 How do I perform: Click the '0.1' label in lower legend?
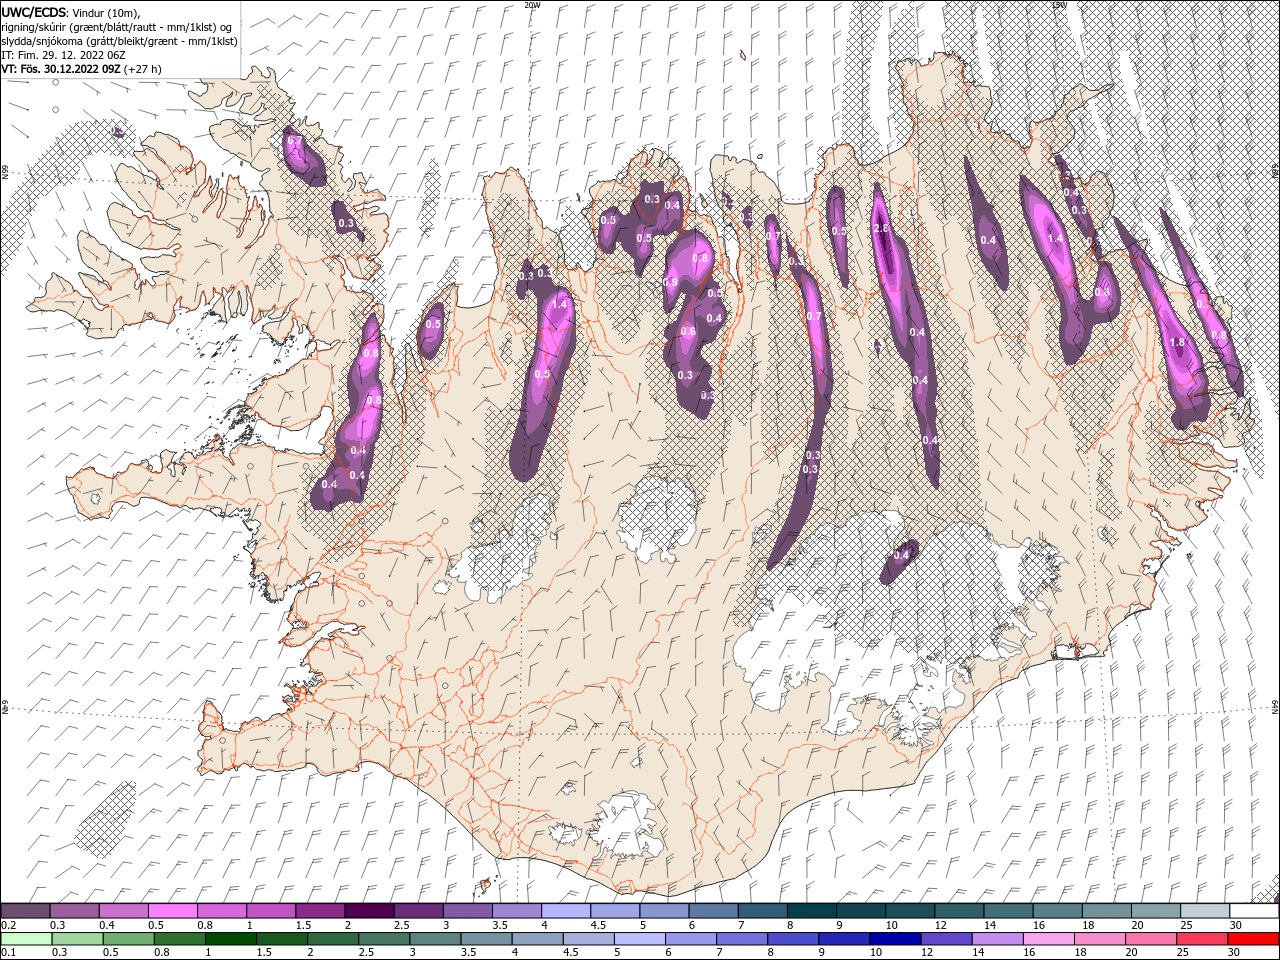tap(9, 953)
